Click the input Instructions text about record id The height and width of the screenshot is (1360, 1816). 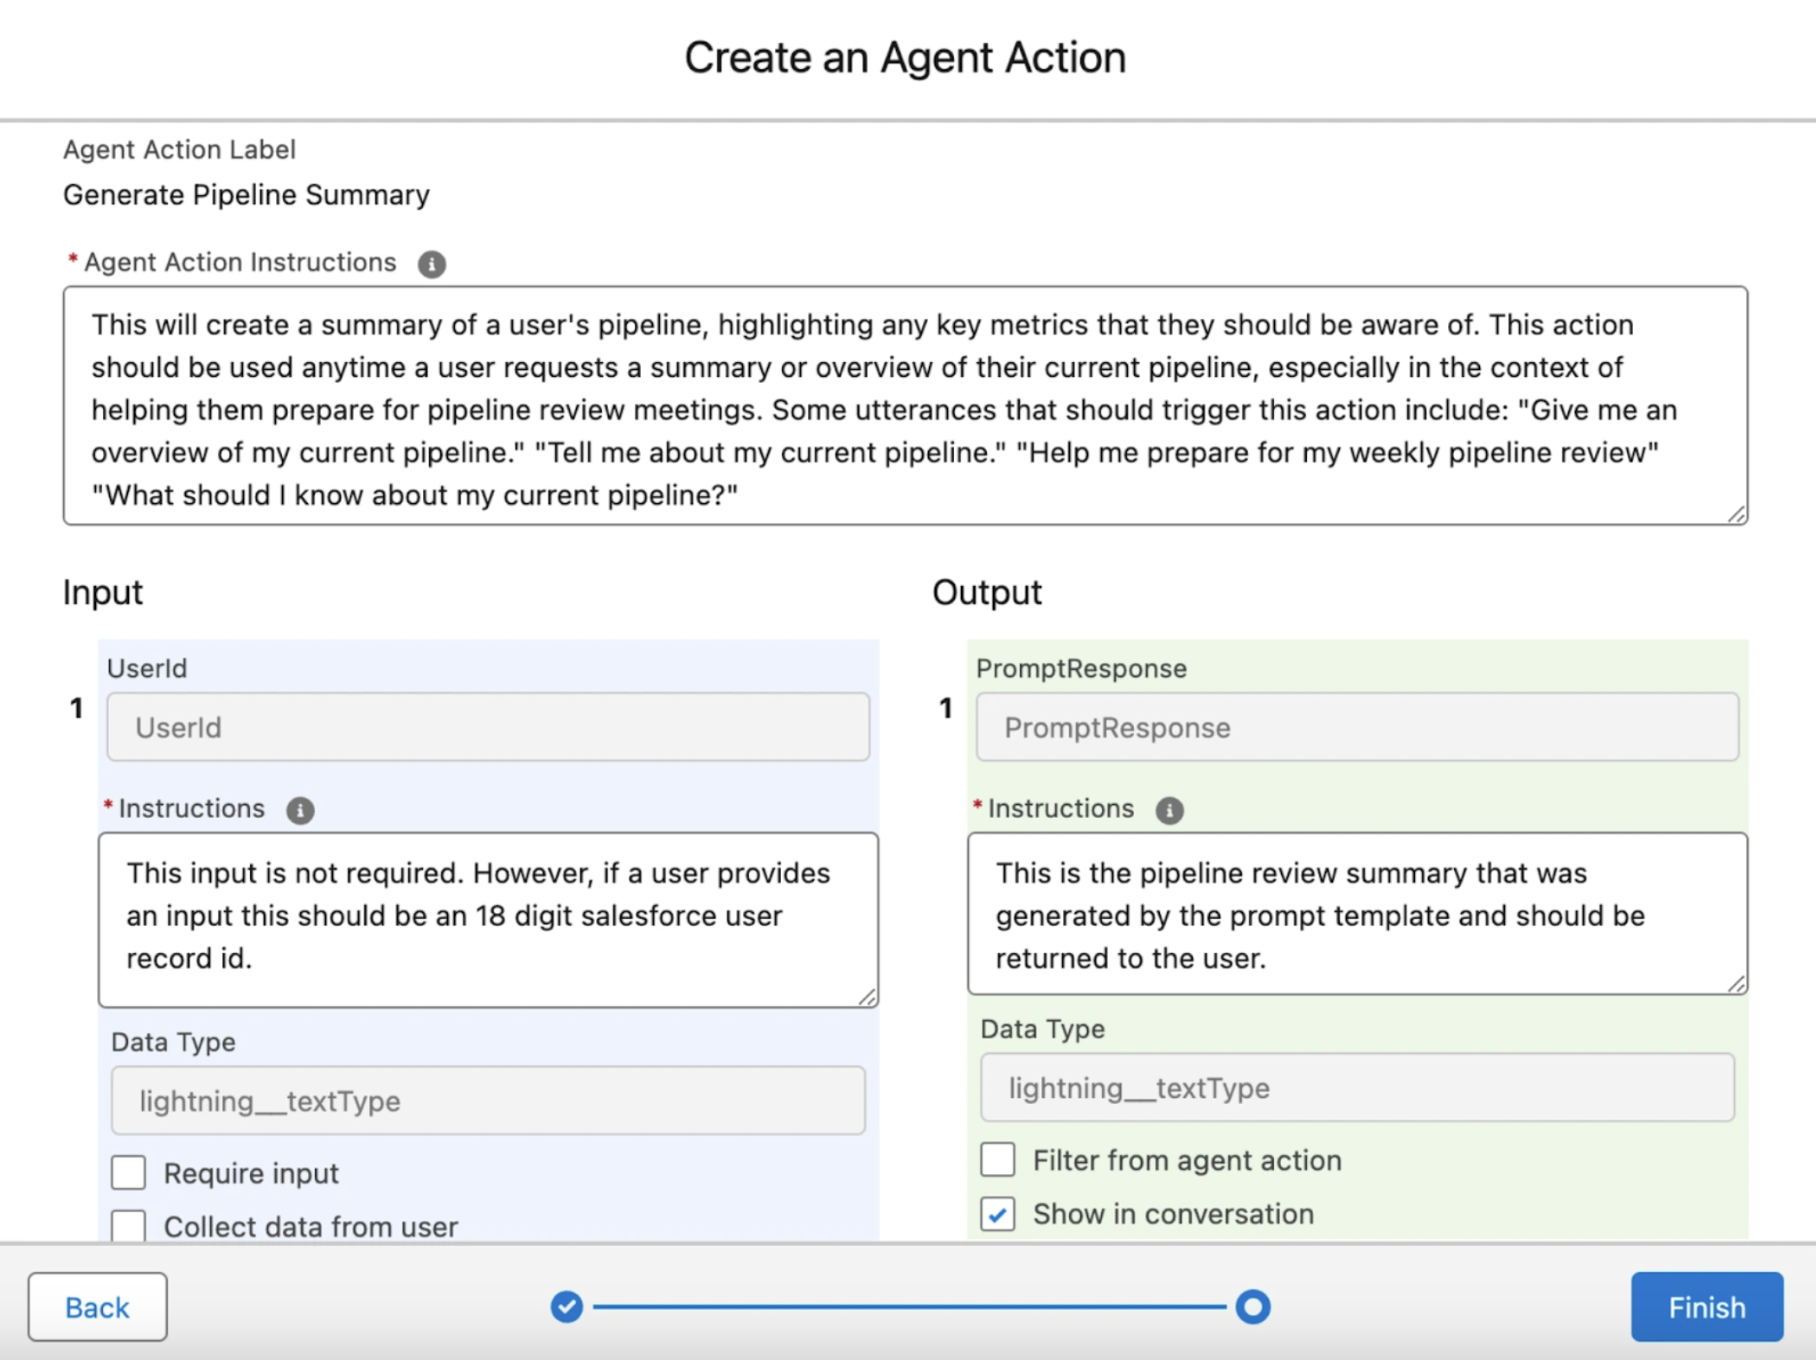(x=488, y=918)
